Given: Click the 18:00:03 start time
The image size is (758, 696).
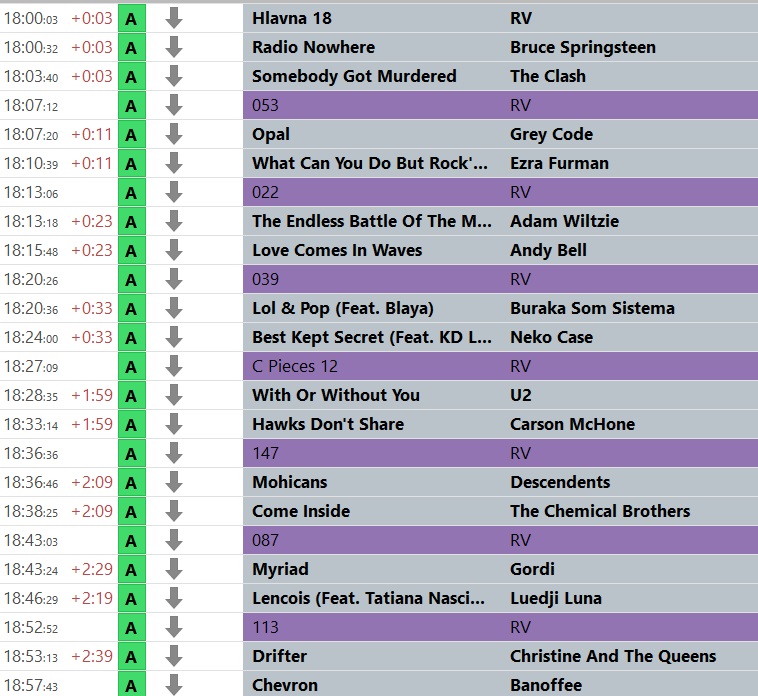Looking at the screenshot, I should (x=31, y=19).
